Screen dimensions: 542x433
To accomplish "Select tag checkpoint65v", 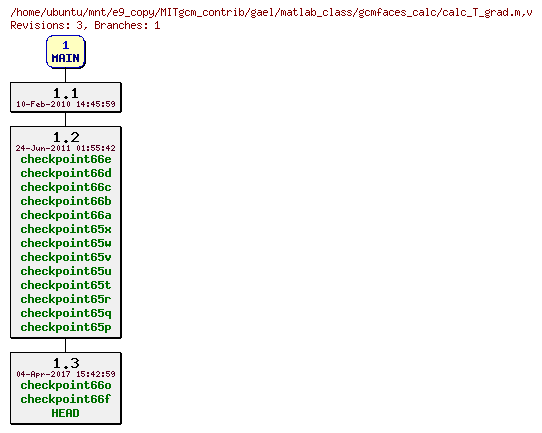I will click(x=66, y=257).
